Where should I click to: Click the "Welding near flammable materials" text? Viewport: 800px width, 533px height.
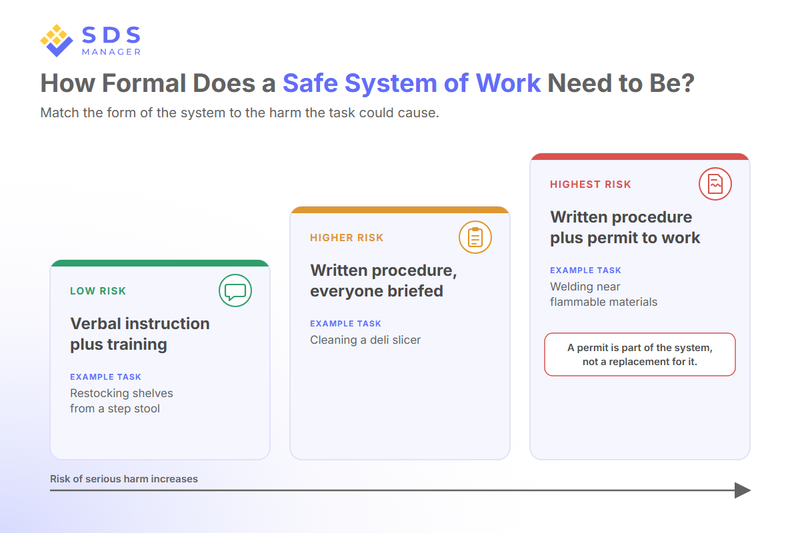coord(604,294)
